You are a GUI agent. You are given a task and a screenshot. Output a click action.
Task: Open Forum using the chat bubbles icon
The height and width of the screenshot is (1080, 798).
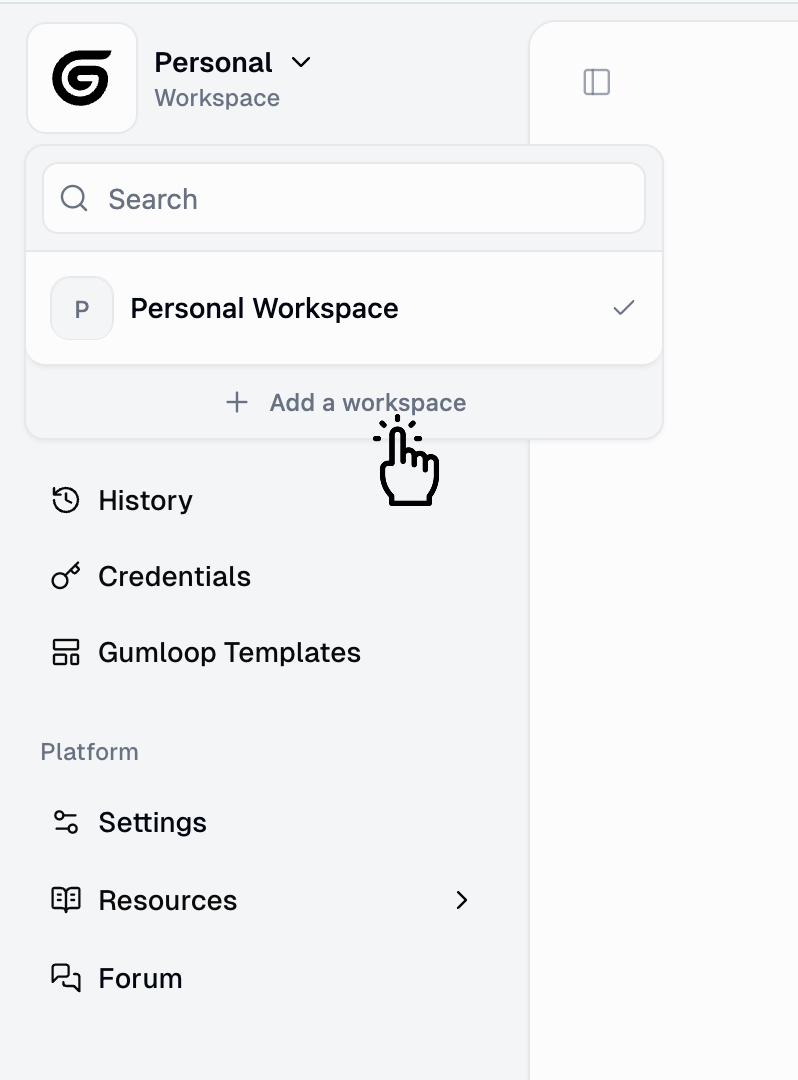click(65, 978)
